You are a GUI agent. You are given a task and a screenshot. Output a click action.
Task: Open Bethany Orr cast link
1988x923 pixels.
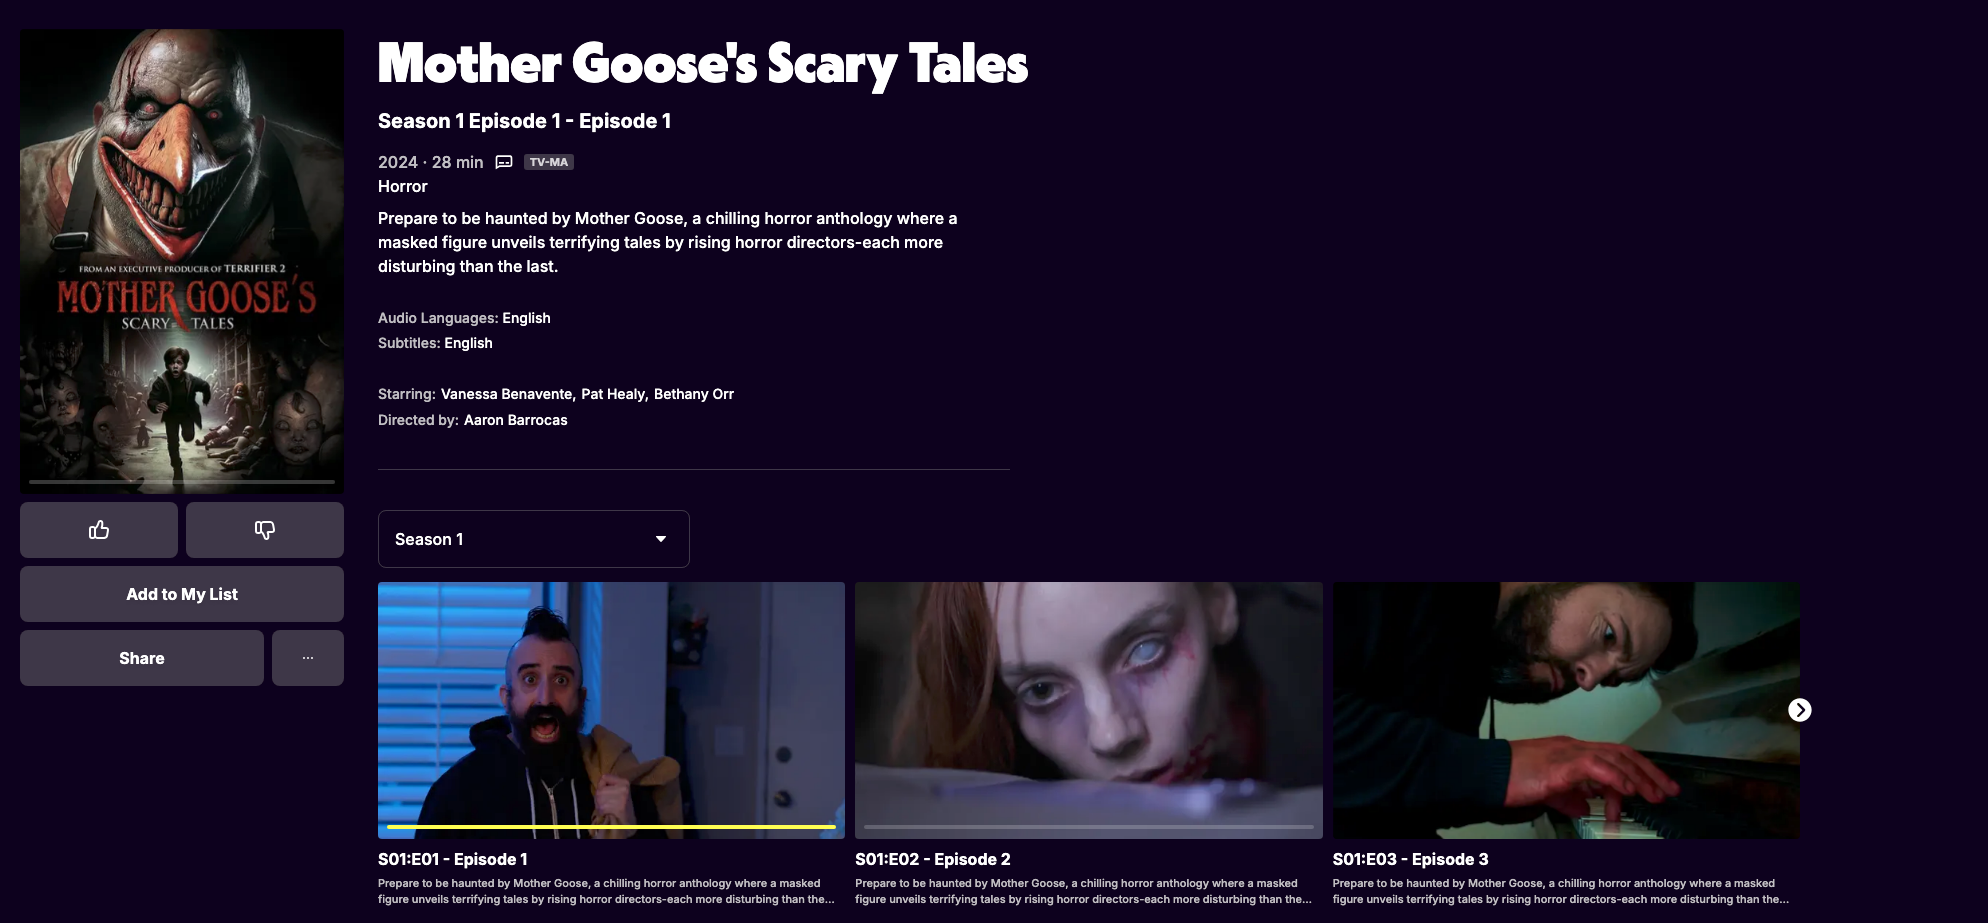pos(694,394)
